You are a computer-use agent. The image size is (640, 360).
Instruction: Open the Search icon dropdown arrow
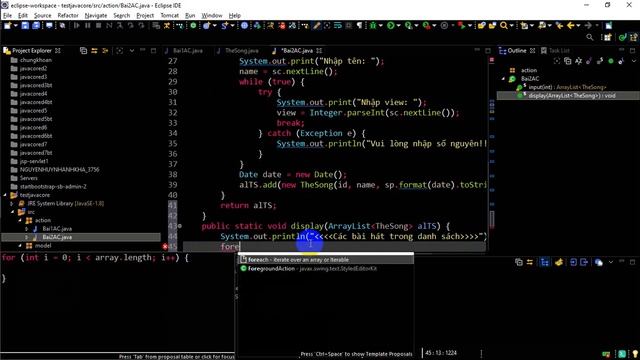tap(511, 26)
